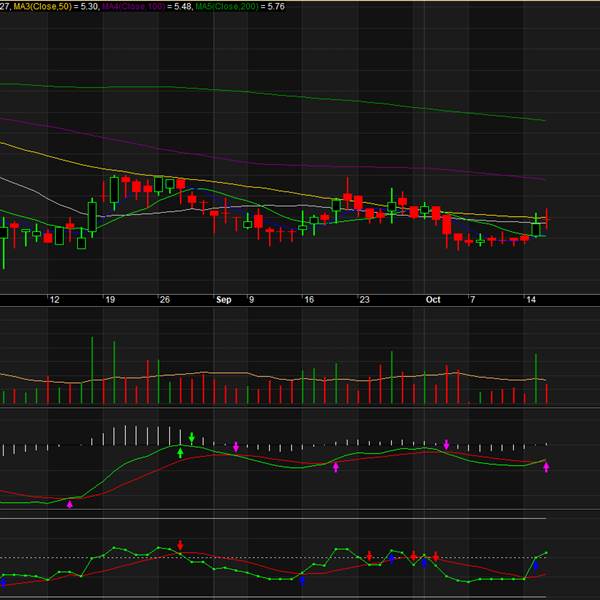Click the blue up arrow under mid-September stochastic
The height and width of the screenshot is (600, 600).
point(302,581)
